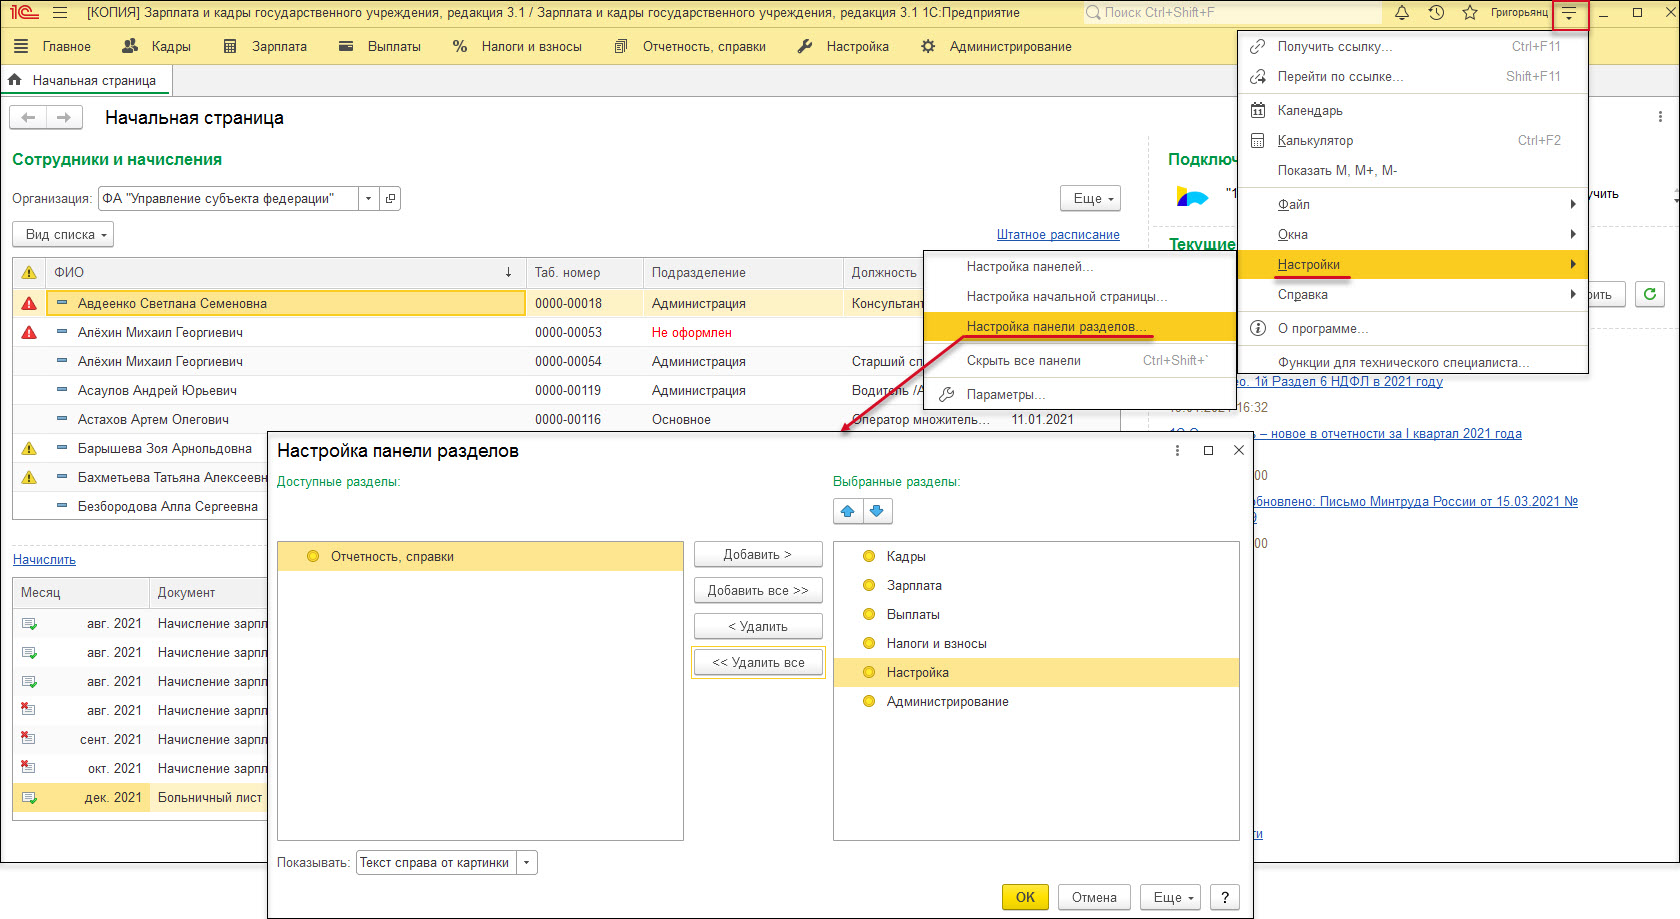1680x919 pixels.
Task: Open dialog options three-dot menu
Action: 1177,451
